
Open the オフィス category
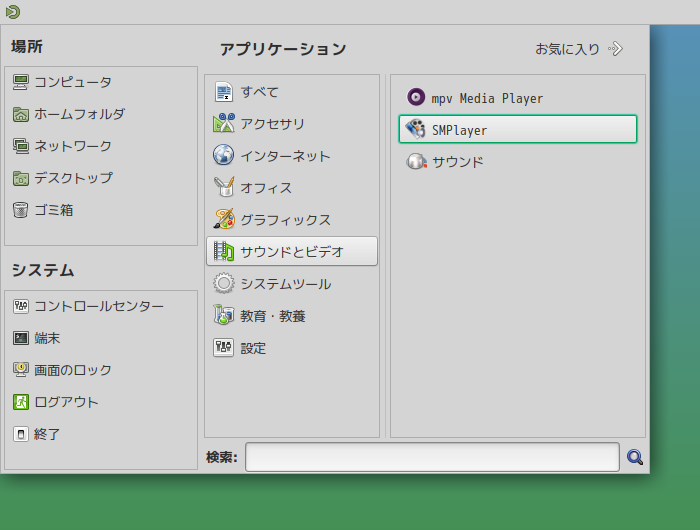[292, 188]
